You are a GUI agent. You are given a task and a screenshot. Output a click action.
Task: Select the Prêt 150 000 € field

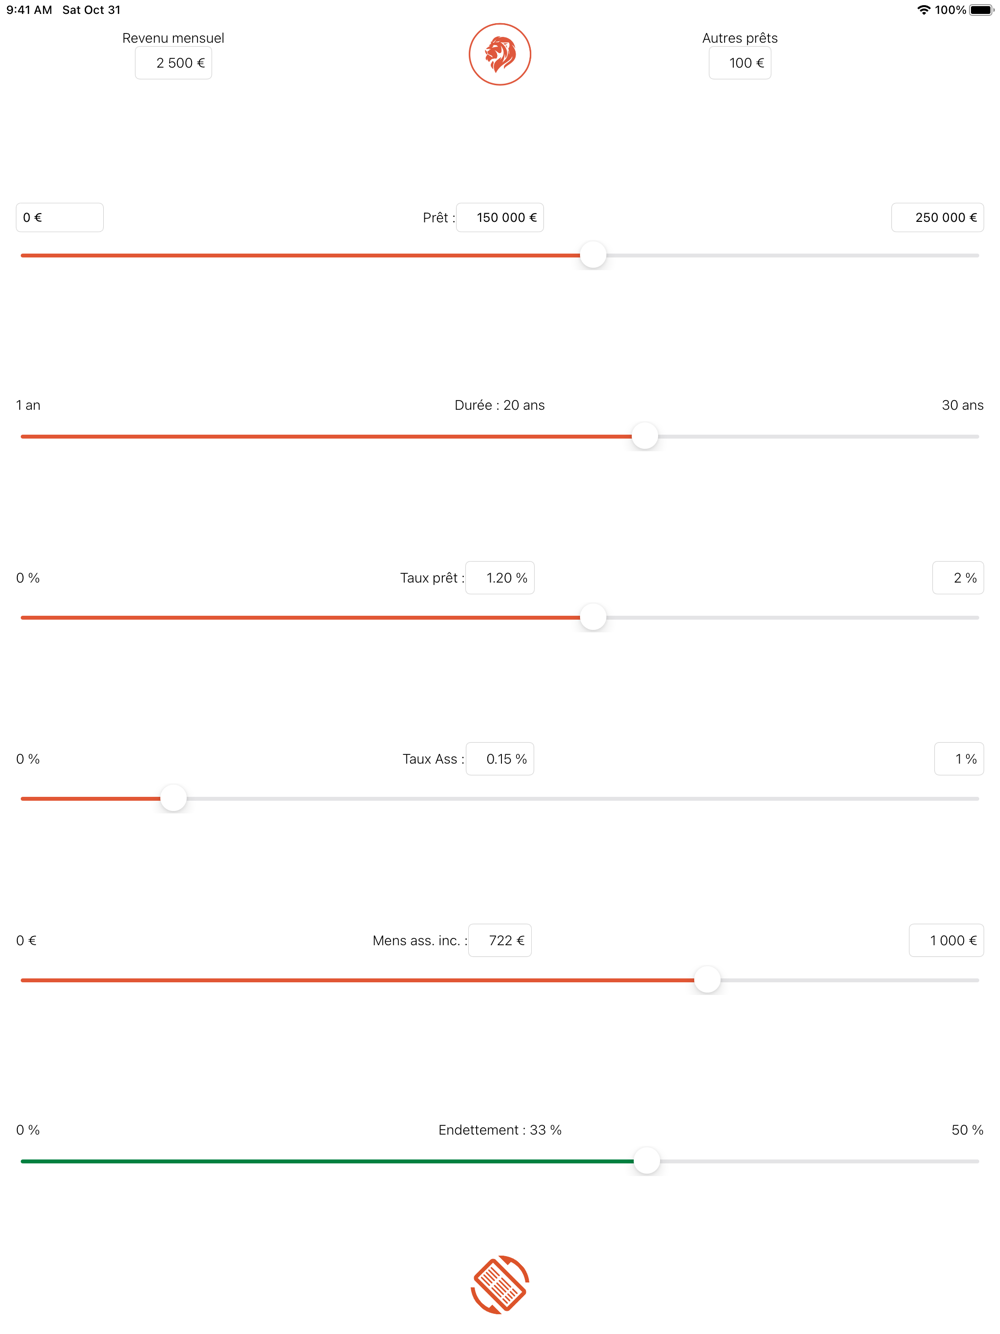(x=500, y=217)
